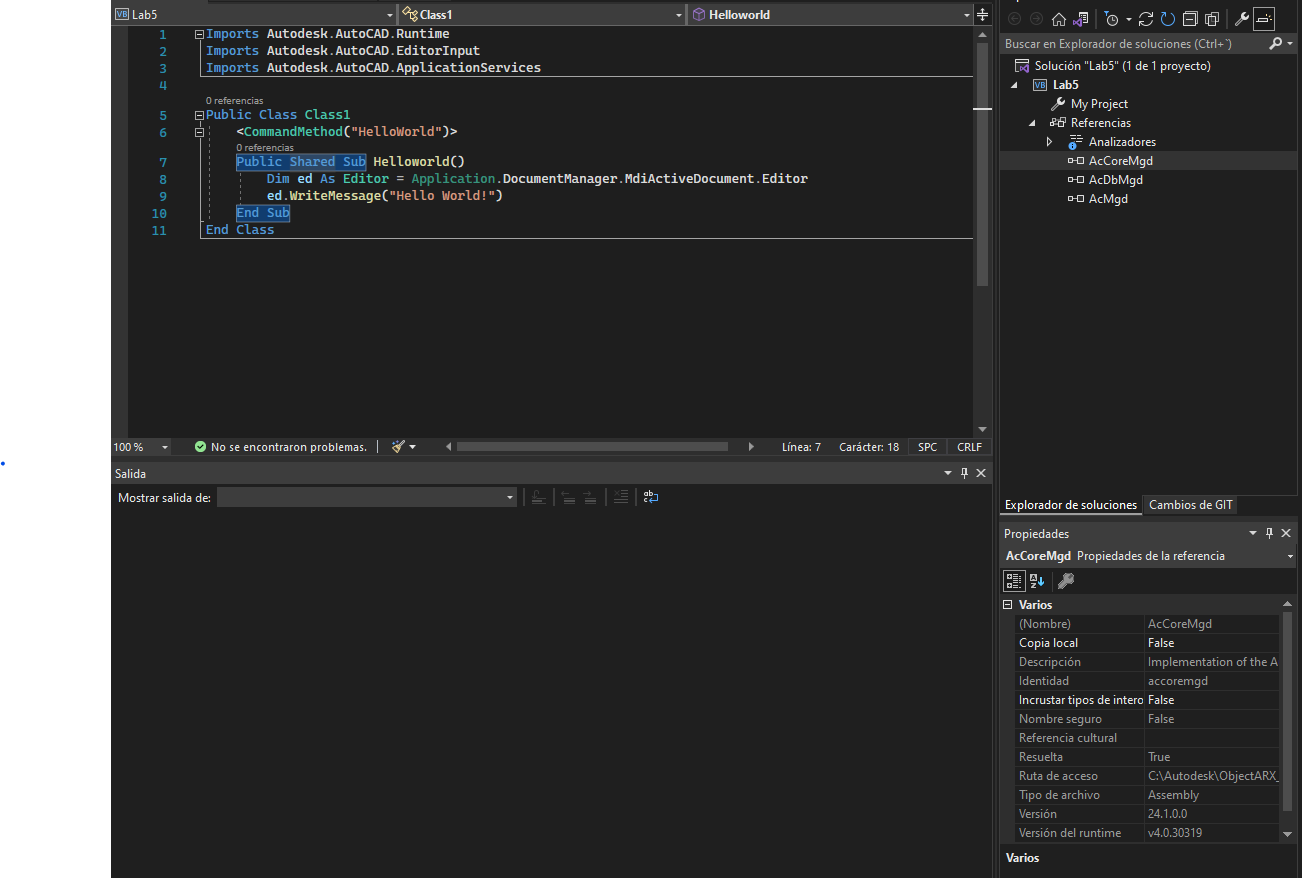Switch to the Cambios de GIT tab
Viewport: 1302px width, 878px height.
coord(1190,505)
